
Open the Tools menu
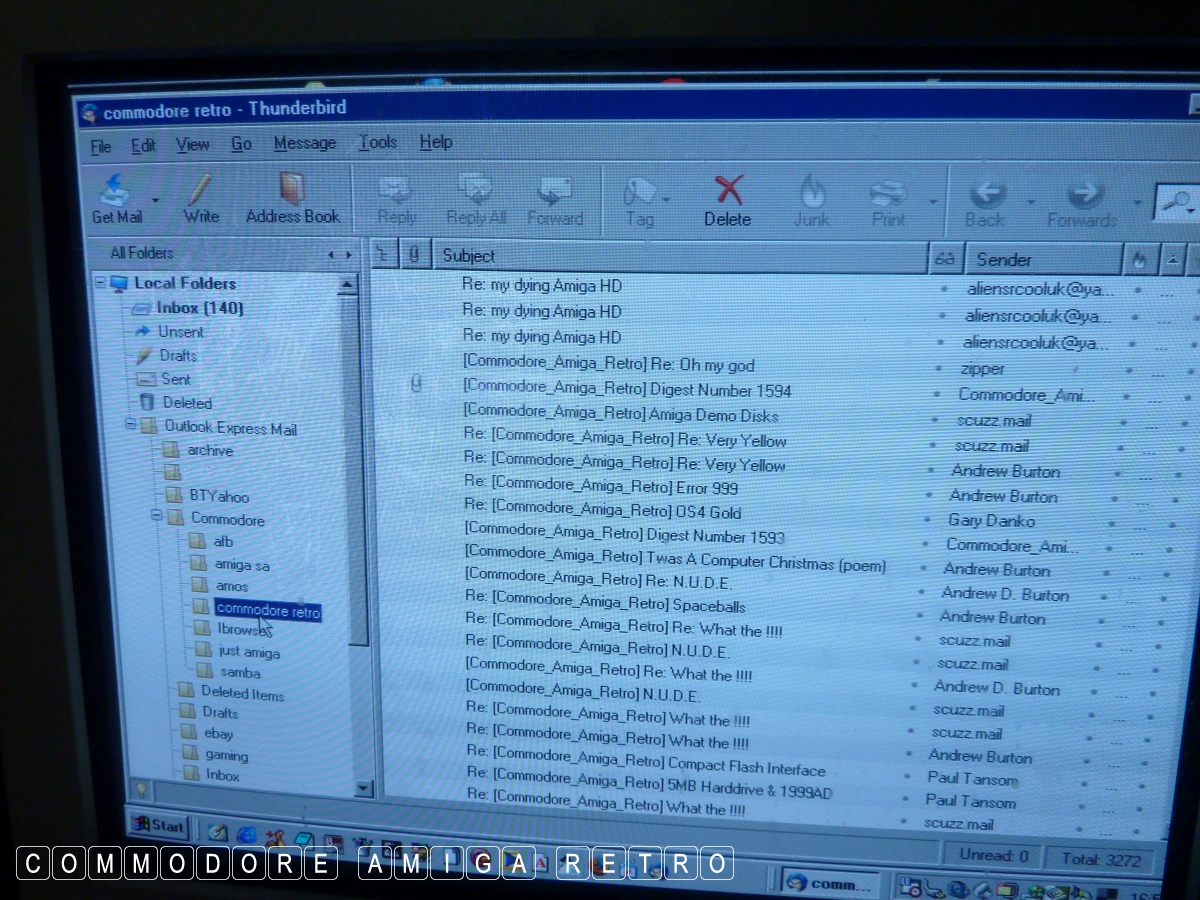pyautogui.click(x=378, y=143)
